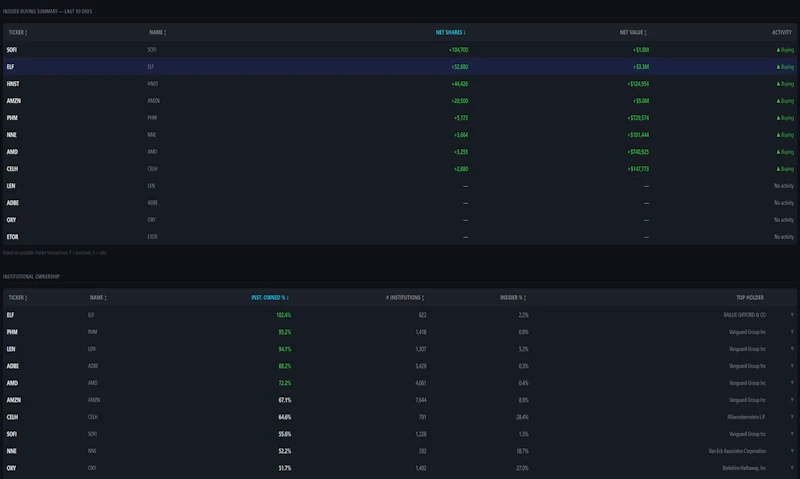Click Alliancebernstein L.P. top holder
The height and width of the screenshot is (479, 800).
746,417
